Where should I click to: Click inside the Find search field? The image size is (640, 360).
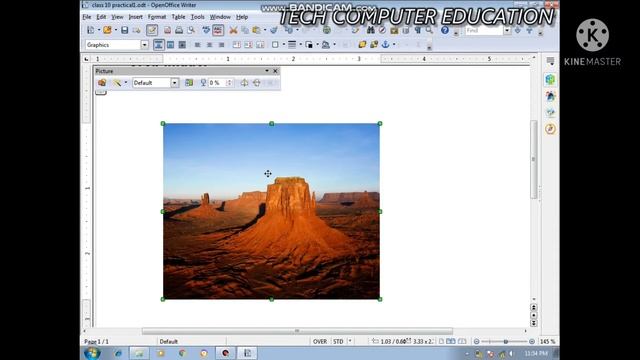pyautogui.click(x=484, y=31)
